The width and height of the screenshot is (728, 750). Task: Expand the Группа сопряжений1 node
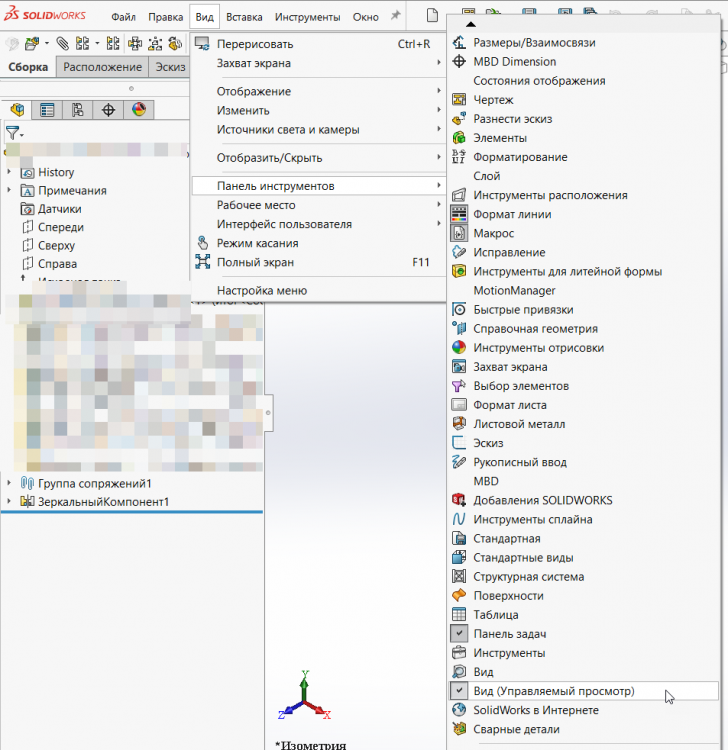click(9, 483)
